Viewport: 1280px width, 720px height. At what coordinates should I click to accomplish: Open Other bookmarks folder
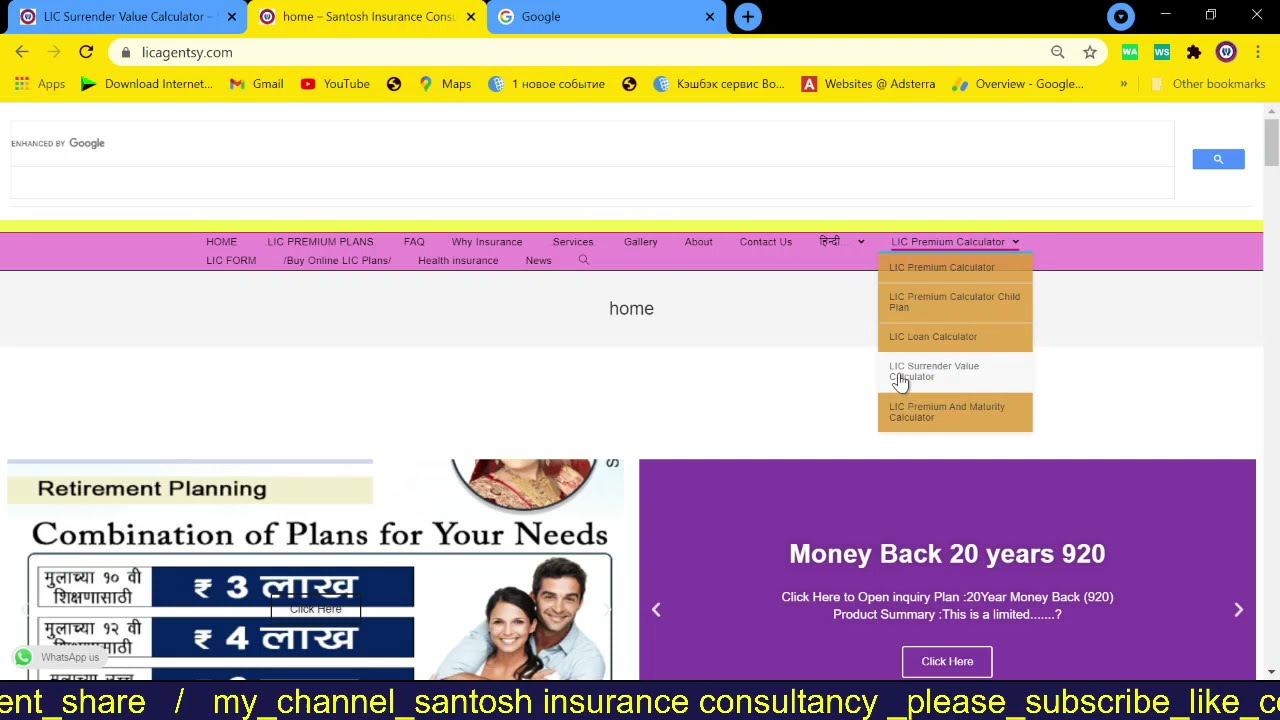pos(1208,84)
